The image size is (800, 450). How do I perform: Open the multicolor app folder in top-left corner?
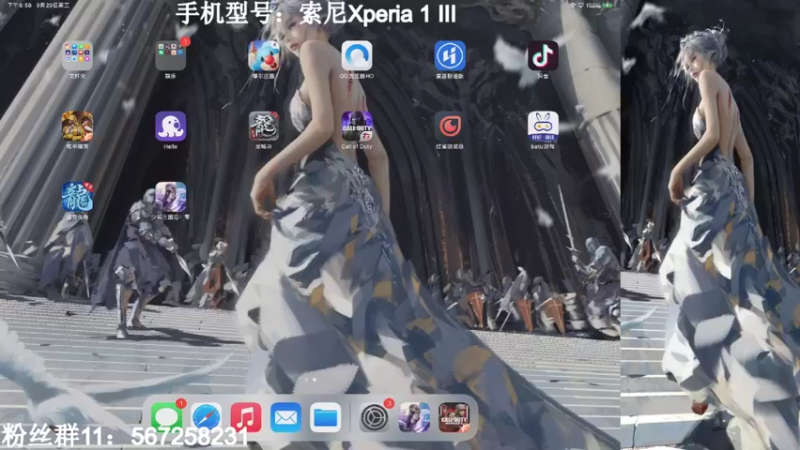coord(77,55)
